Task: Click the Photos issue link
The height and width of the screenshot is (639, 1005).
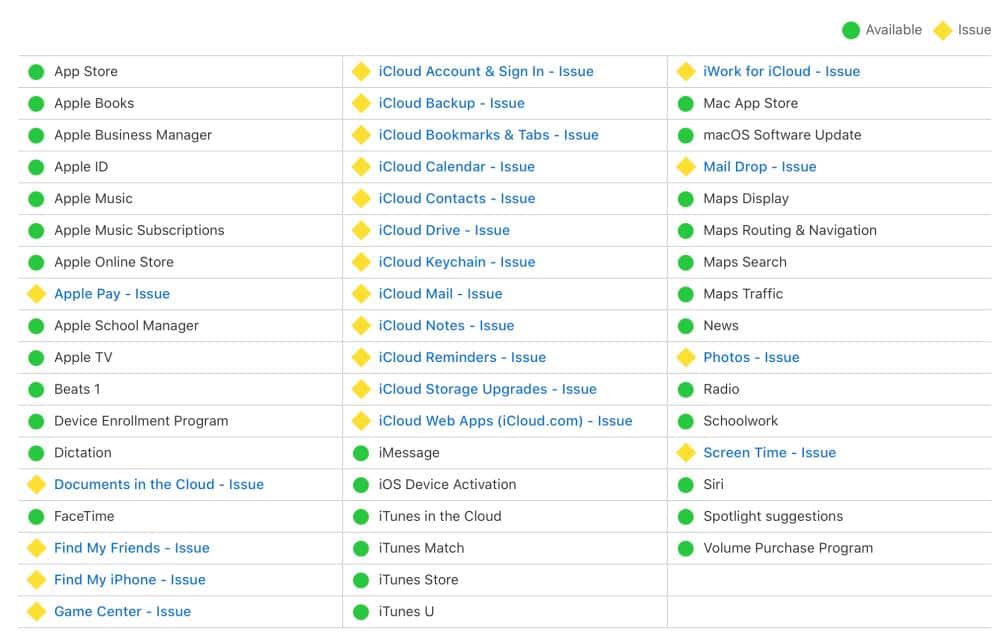Action: tap(751, 358)
